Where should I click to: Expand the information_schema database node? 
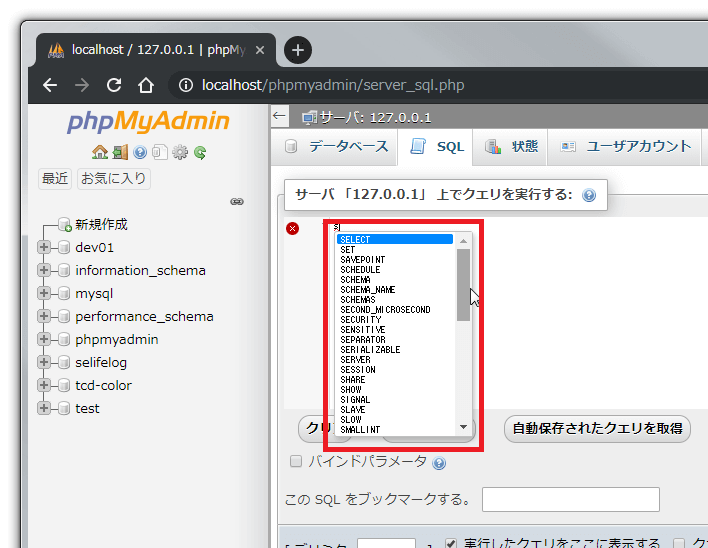(44, 270)
